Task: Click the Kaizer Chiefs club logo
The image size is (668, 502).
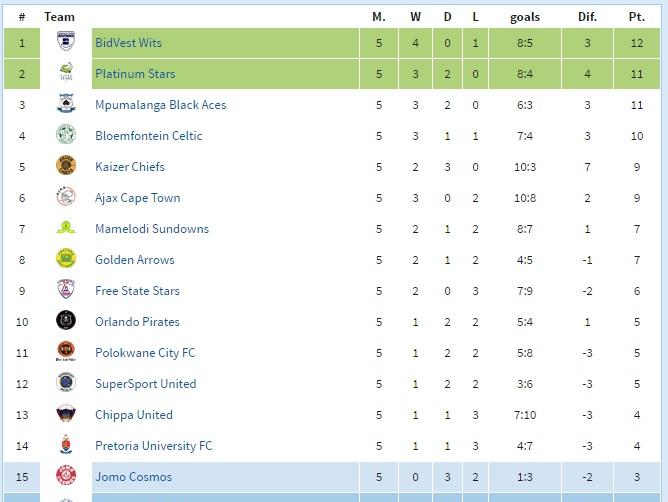Action: (x=66, y=165)
